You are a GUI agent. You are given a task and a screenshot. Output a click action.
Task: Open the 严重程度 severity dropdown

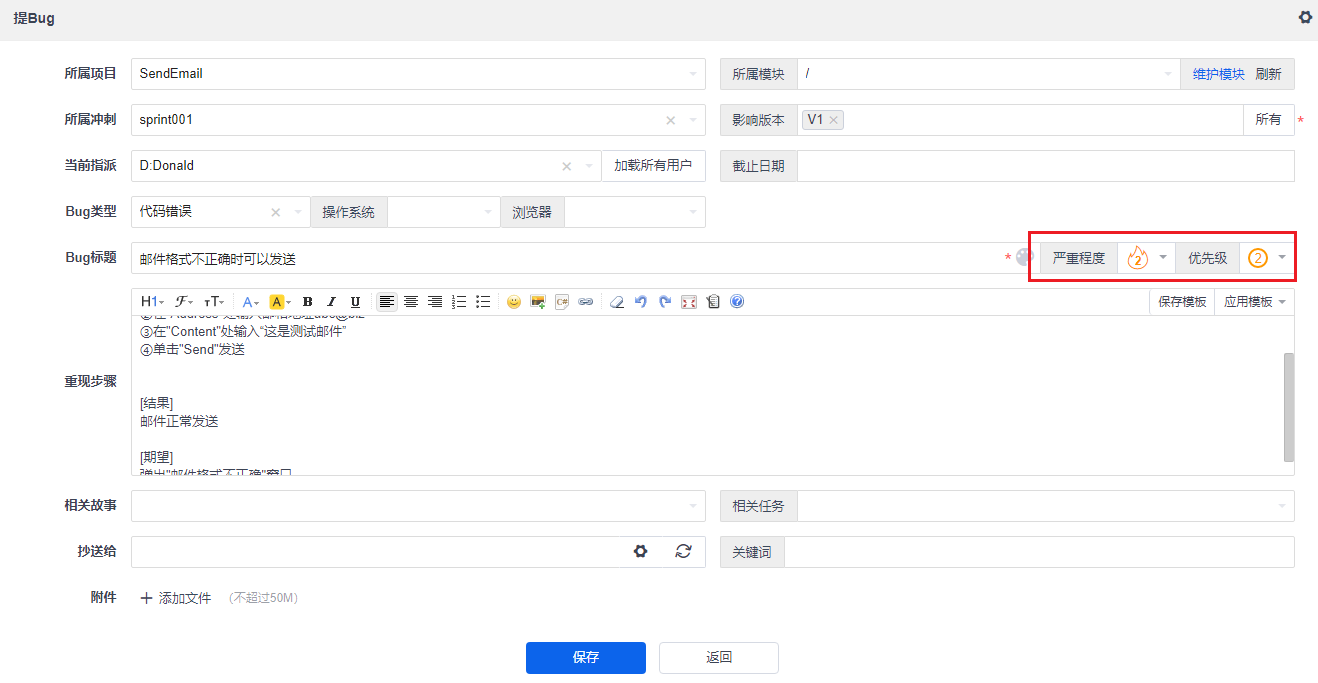pyautogui.click(x=1146, y=258)
